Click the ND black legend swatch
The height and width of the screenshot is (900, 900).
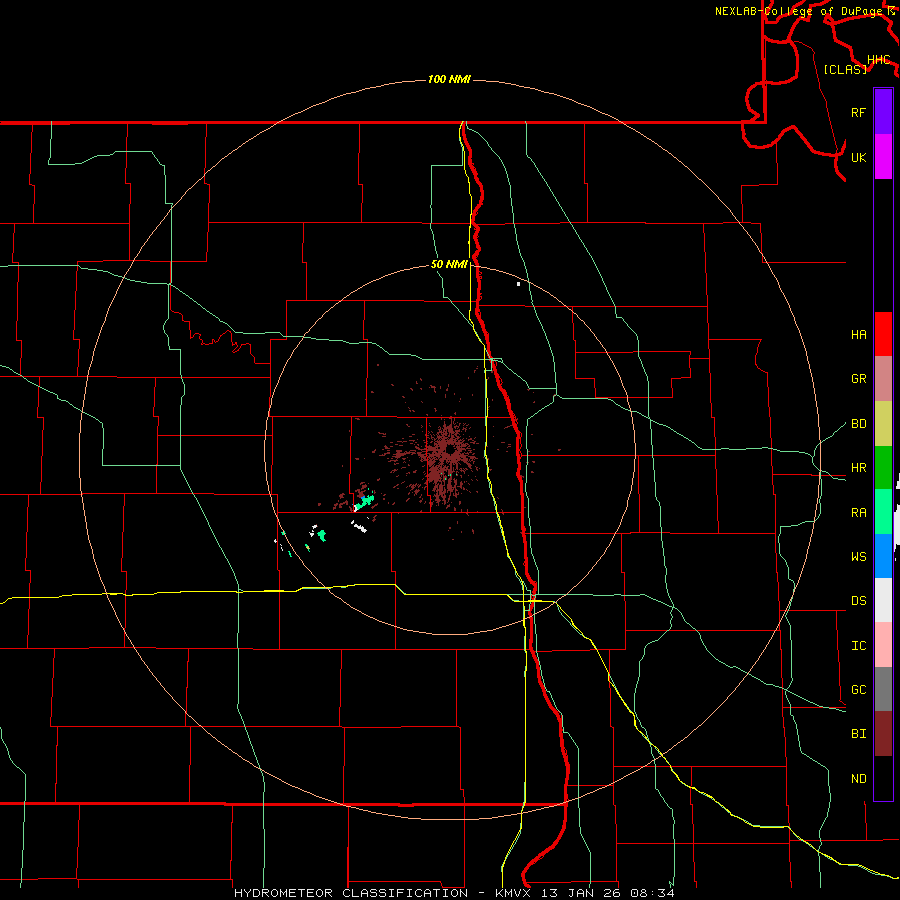tap(883, 778)
